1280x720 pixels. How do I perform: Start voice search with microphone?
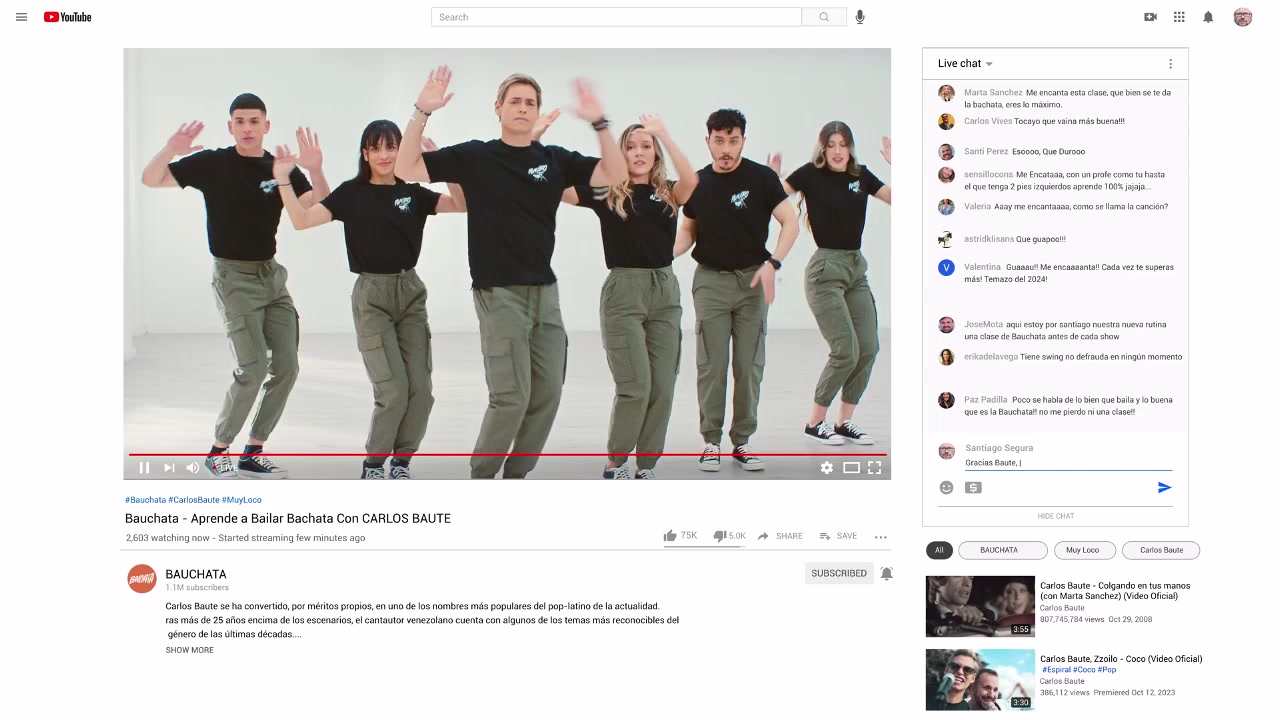pyautogui.click(x=860, y=17)
